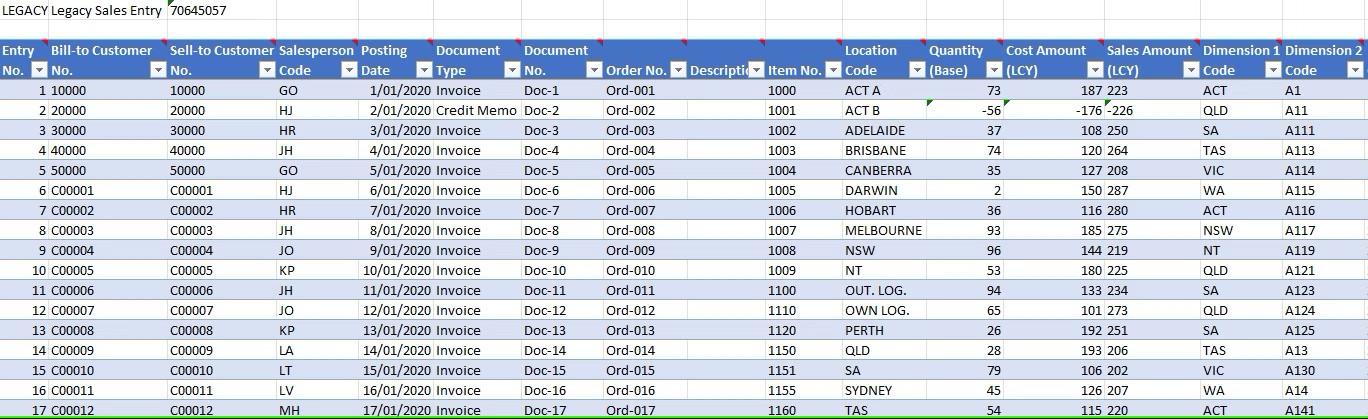Click salesperson code cell 'LV'
1368x419 pixels.
(317, 390)
